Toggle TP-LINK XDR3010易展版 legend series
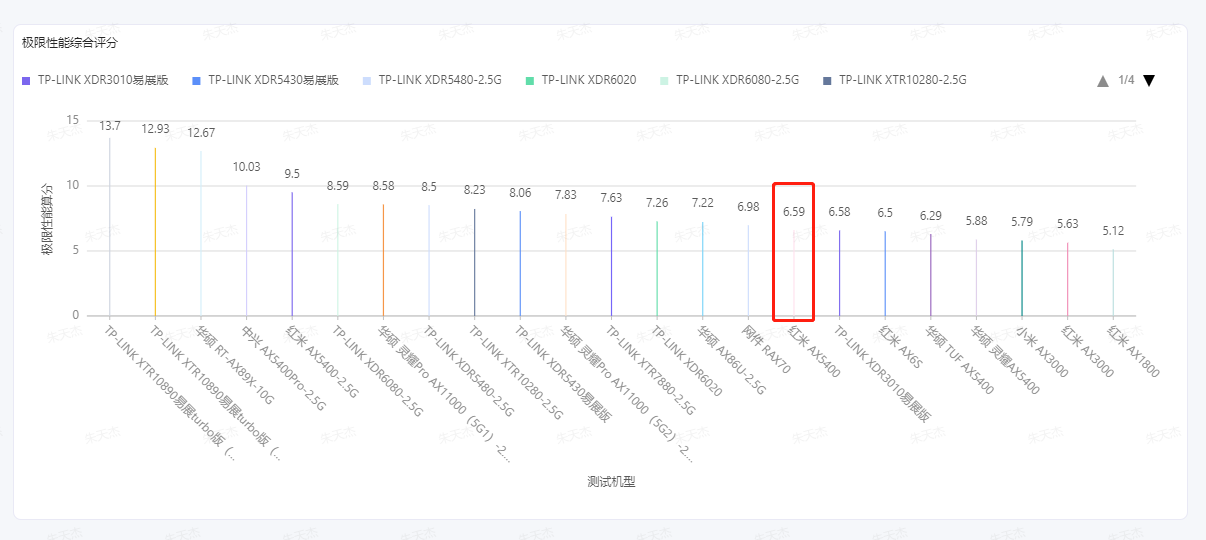The height and width of the screenshot is (540, 1206). pyautogui.click(x=95, y=80)
